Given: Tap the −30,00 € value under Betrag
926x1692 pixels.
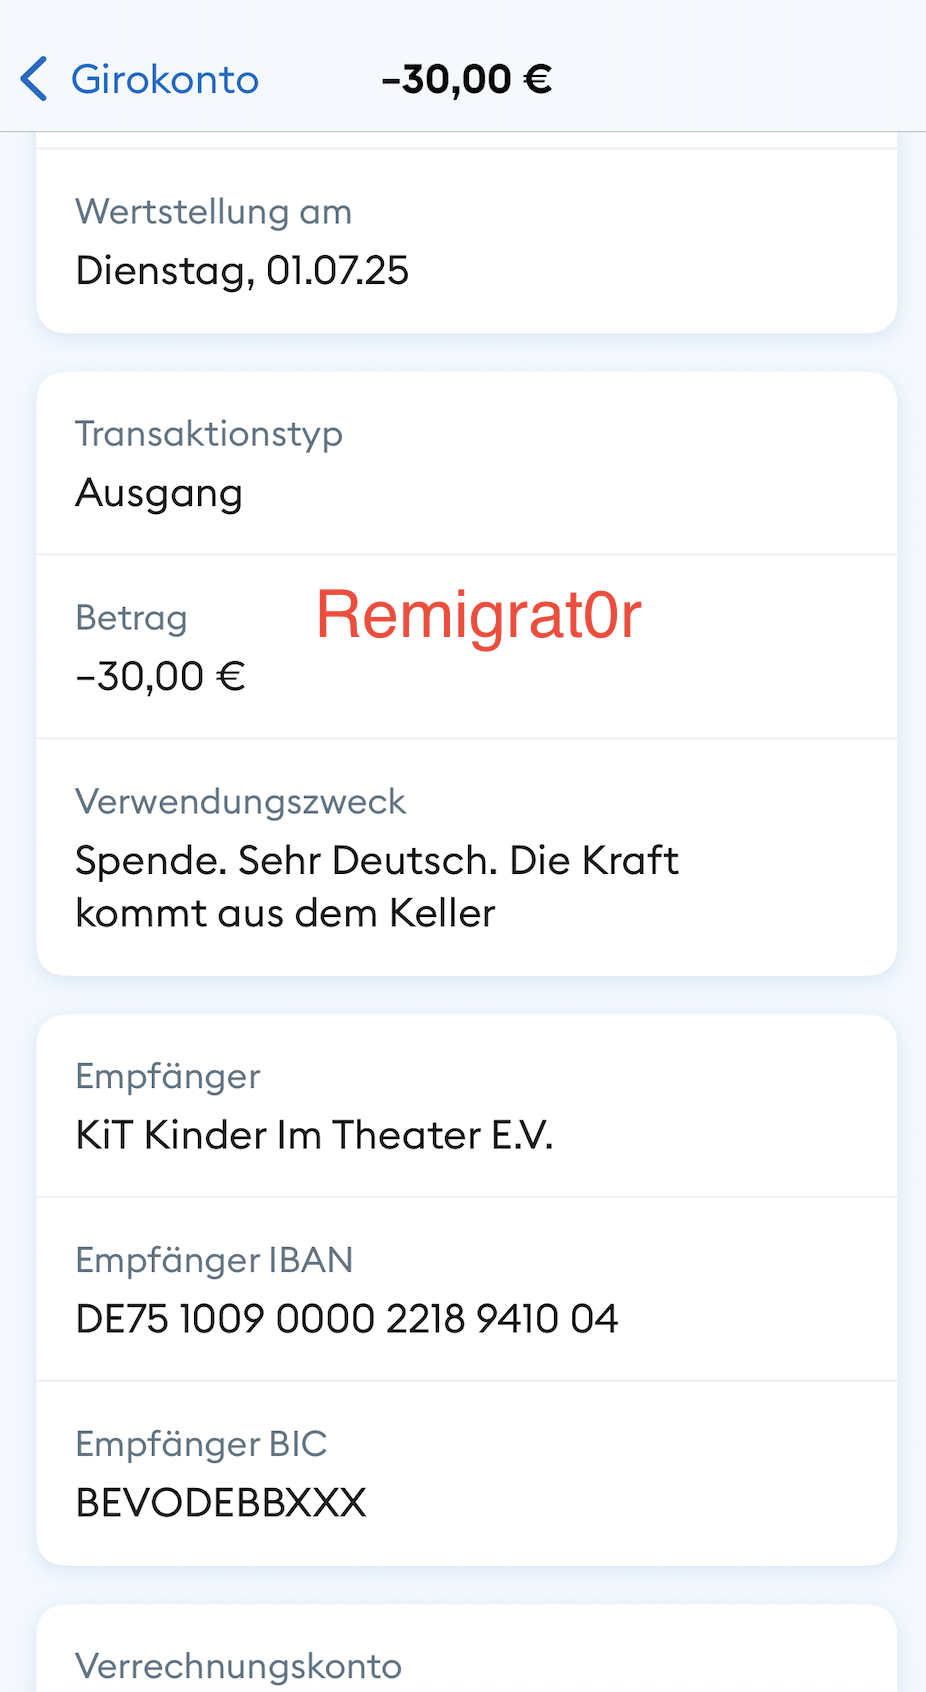Looking at the screenshot, I should [x=161, y=677].
